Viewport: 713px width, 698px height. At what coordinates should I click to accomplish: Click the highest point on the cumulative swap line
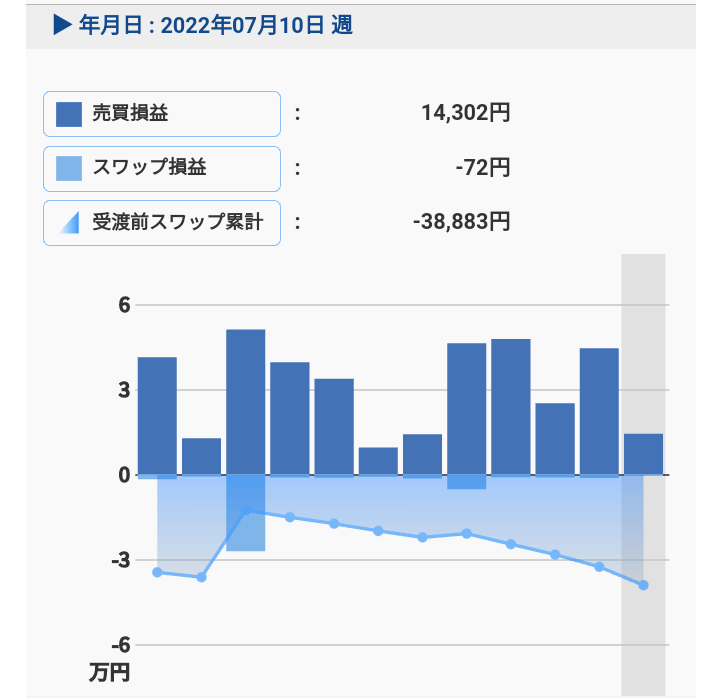(245, 511)
